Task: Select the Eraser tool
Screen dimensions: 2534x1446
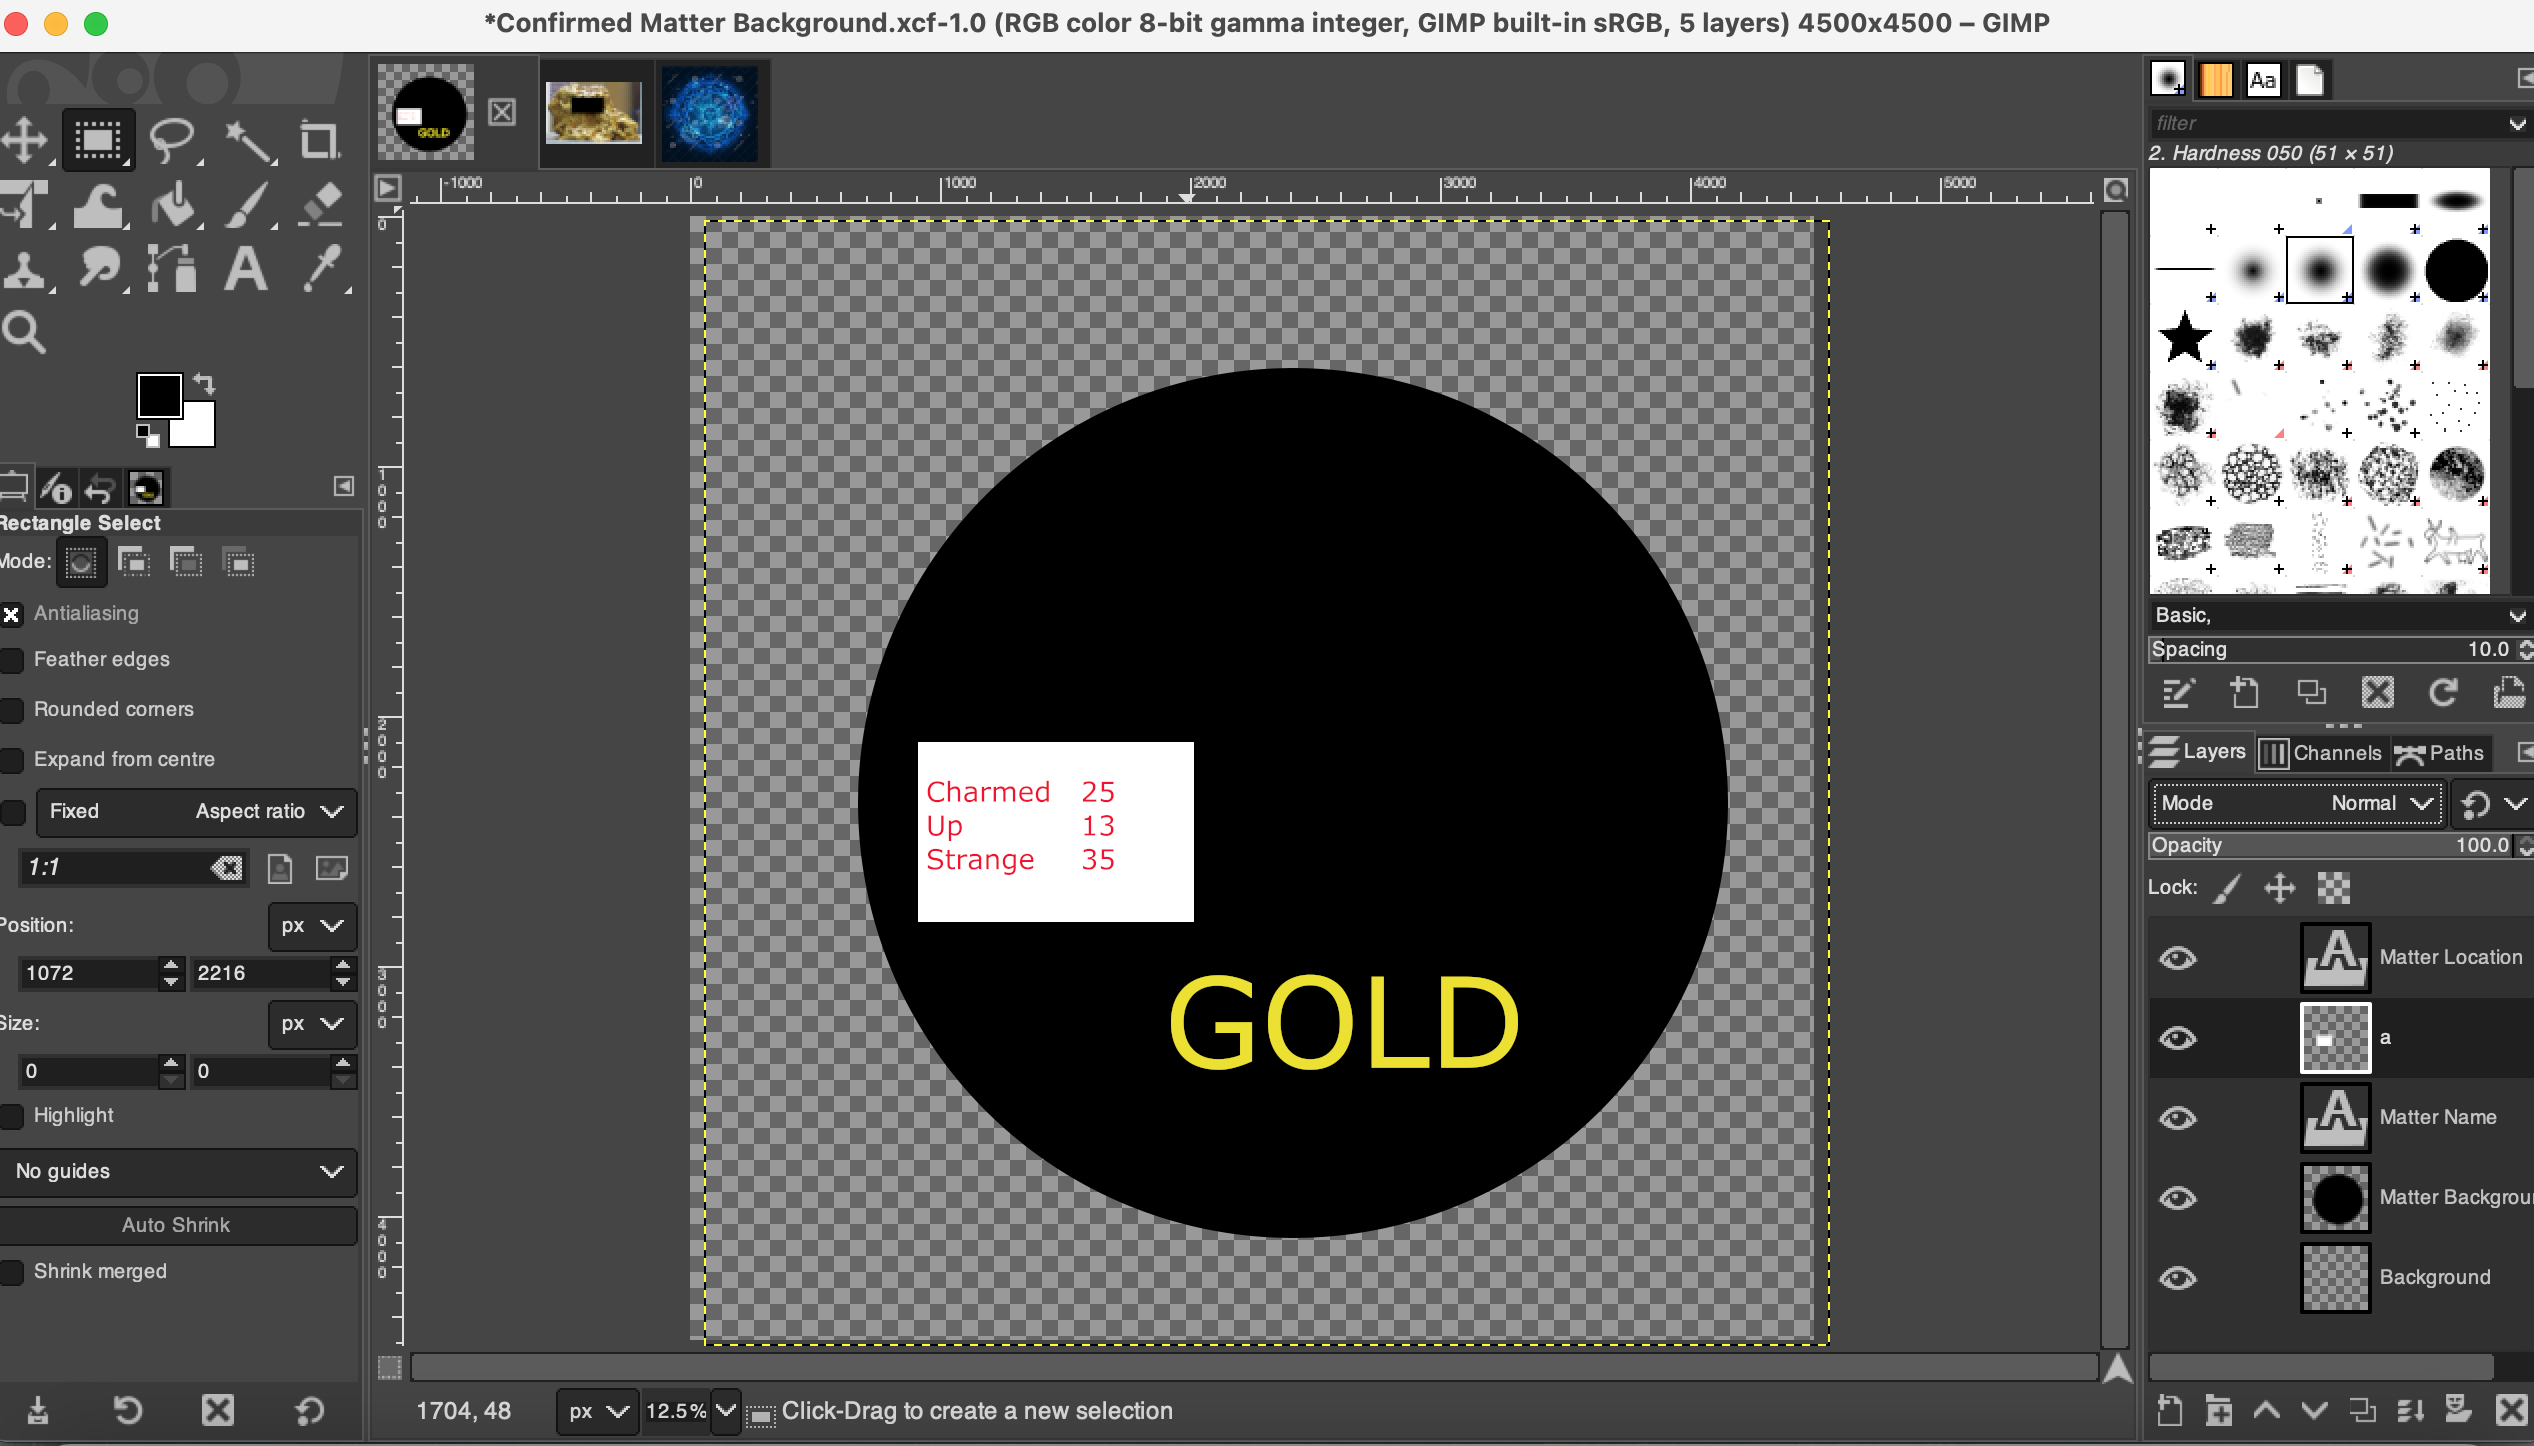Action: [x=320, y=206]
